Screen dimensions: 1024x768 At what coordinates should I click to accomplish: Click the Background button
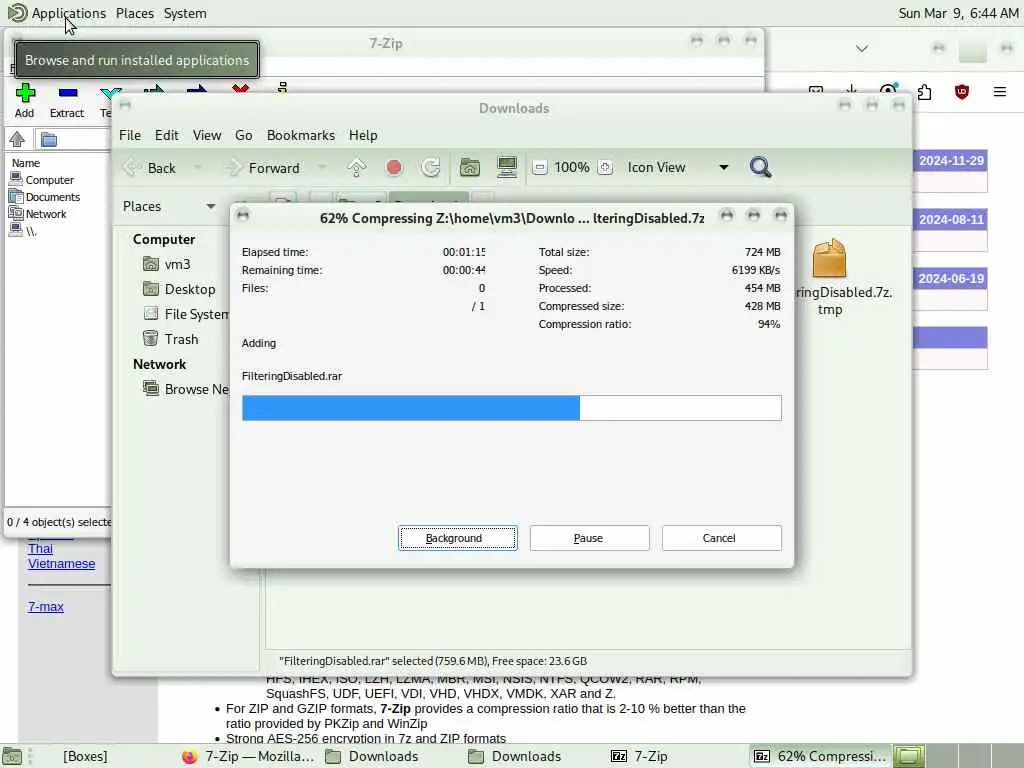(458, 538)
